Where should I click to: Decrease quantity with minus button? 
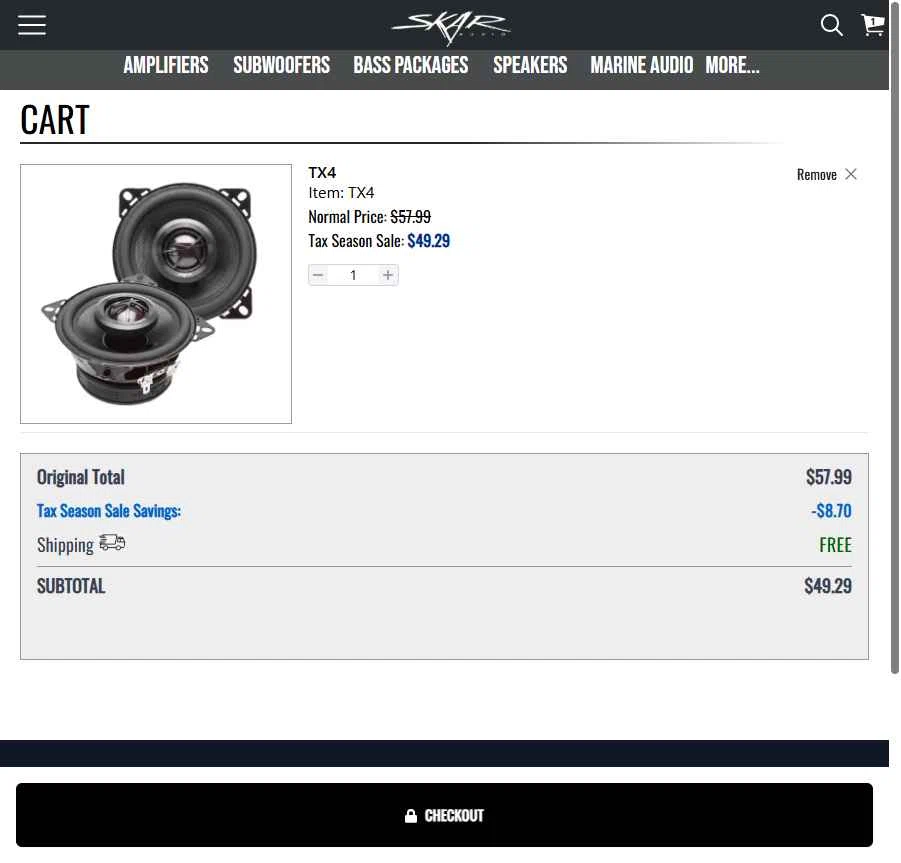click(x=318, y=275)
